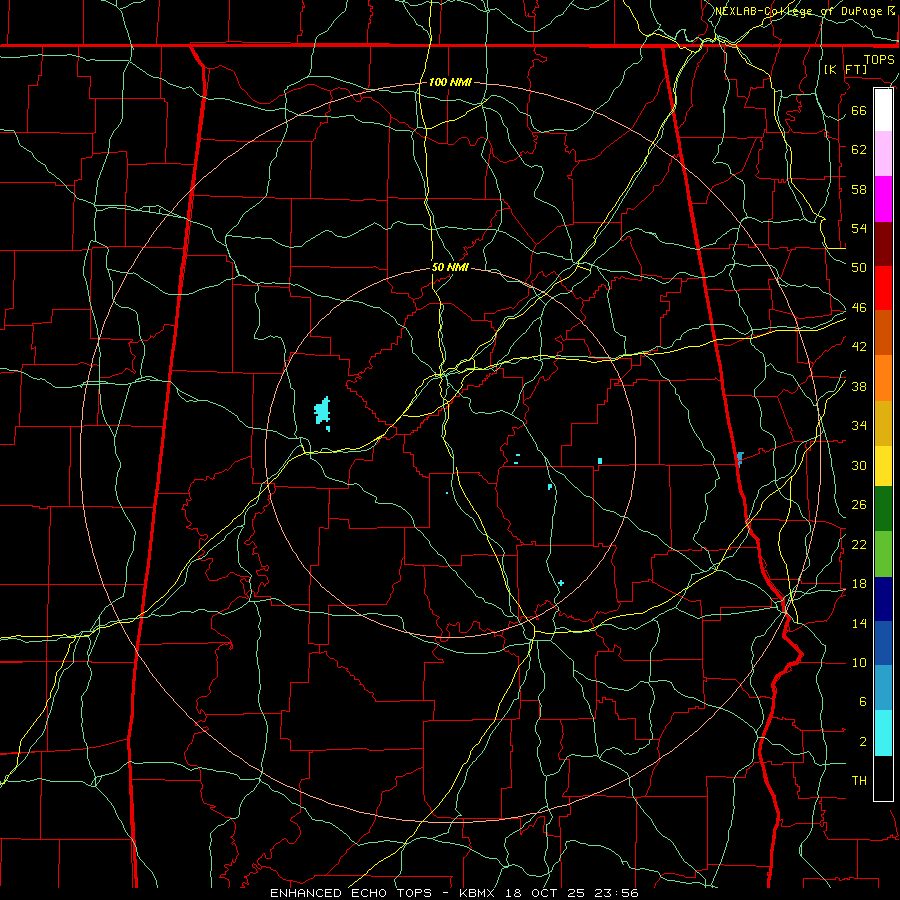900x900 pixels.
Task: Click the '100 NMI' range ring label
Action: click(450, 82)
